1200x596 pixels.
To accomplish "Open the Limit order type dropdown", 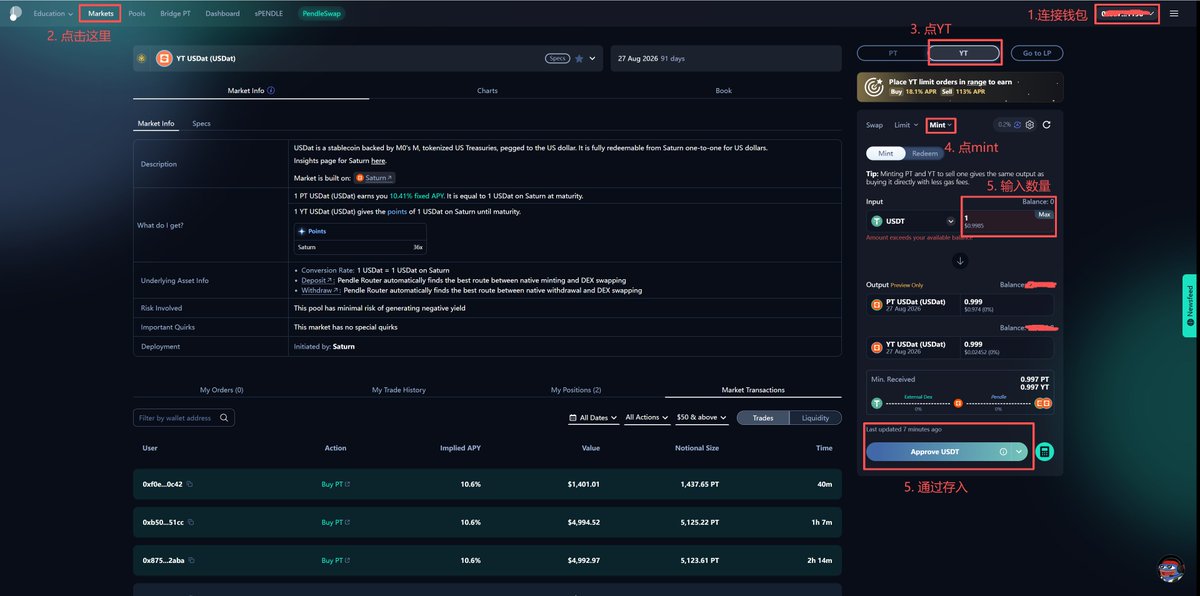I will pyautogui.click(x=906, y=125).
